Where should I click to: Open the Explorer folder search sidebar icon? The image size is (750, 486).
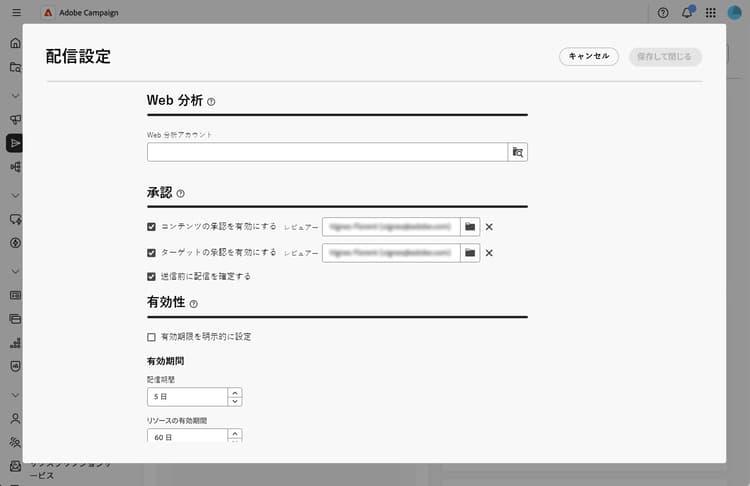[15, 67]
